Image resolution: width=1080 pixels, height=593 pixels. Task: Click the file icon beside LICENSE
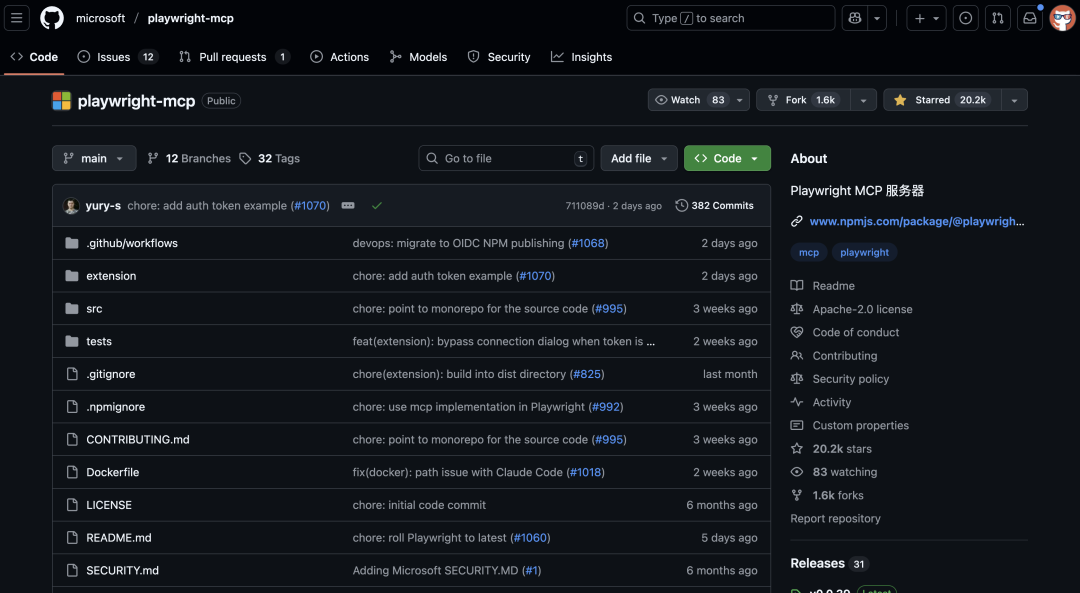click(x=72, y=505)
